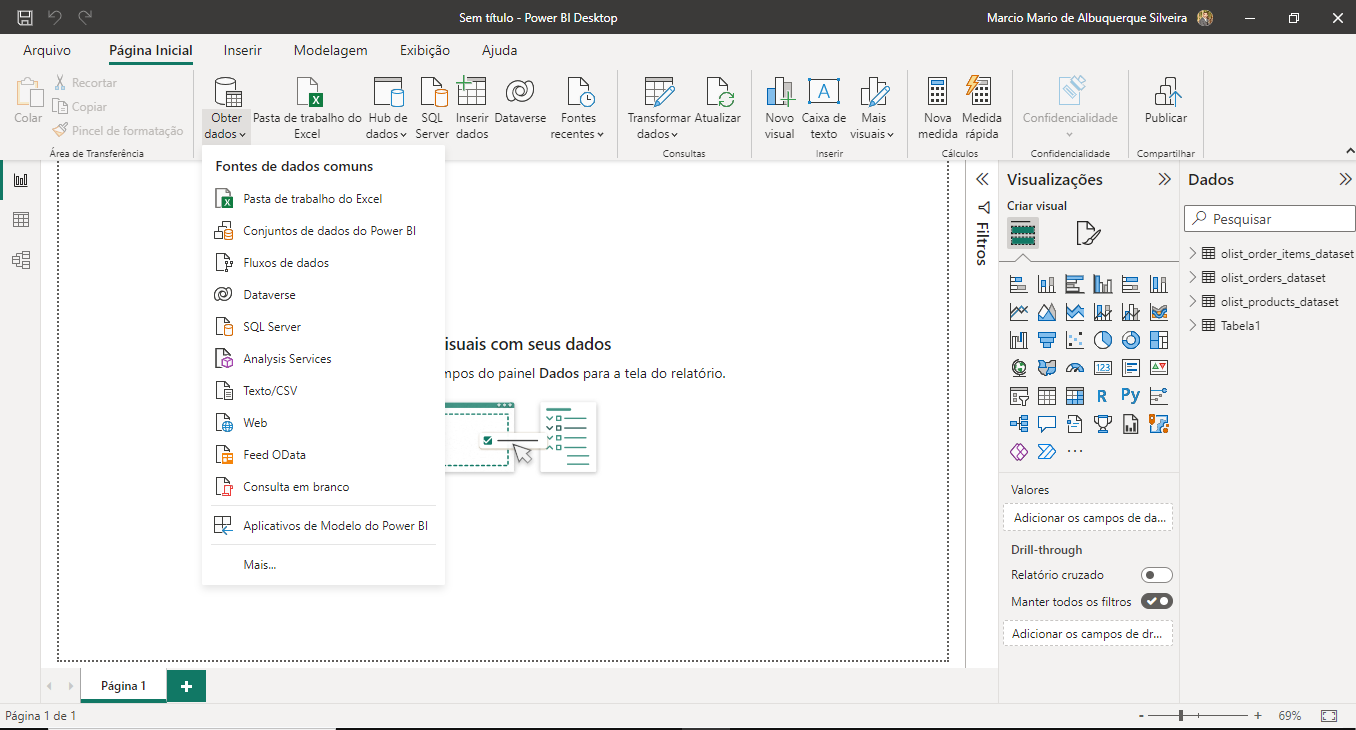Open Mais visuais dropdown
Image resolution: width=1356 pixels, height=730 pixels.
tap(873, 109)
